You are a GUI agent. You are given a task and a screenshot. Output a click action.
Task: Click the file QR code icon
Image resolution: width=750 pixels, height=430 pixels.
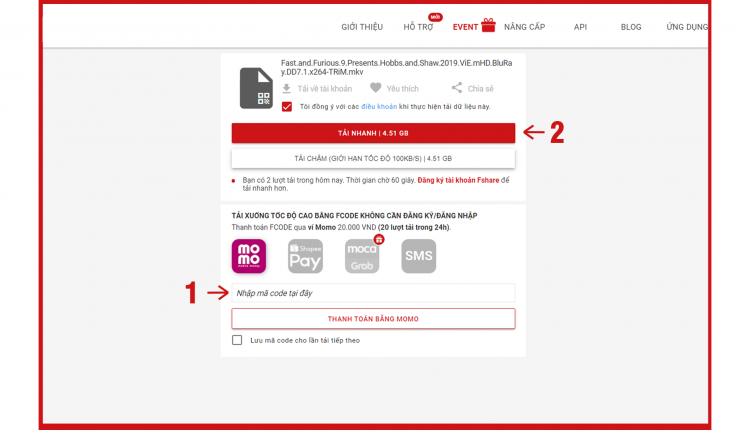256,88
